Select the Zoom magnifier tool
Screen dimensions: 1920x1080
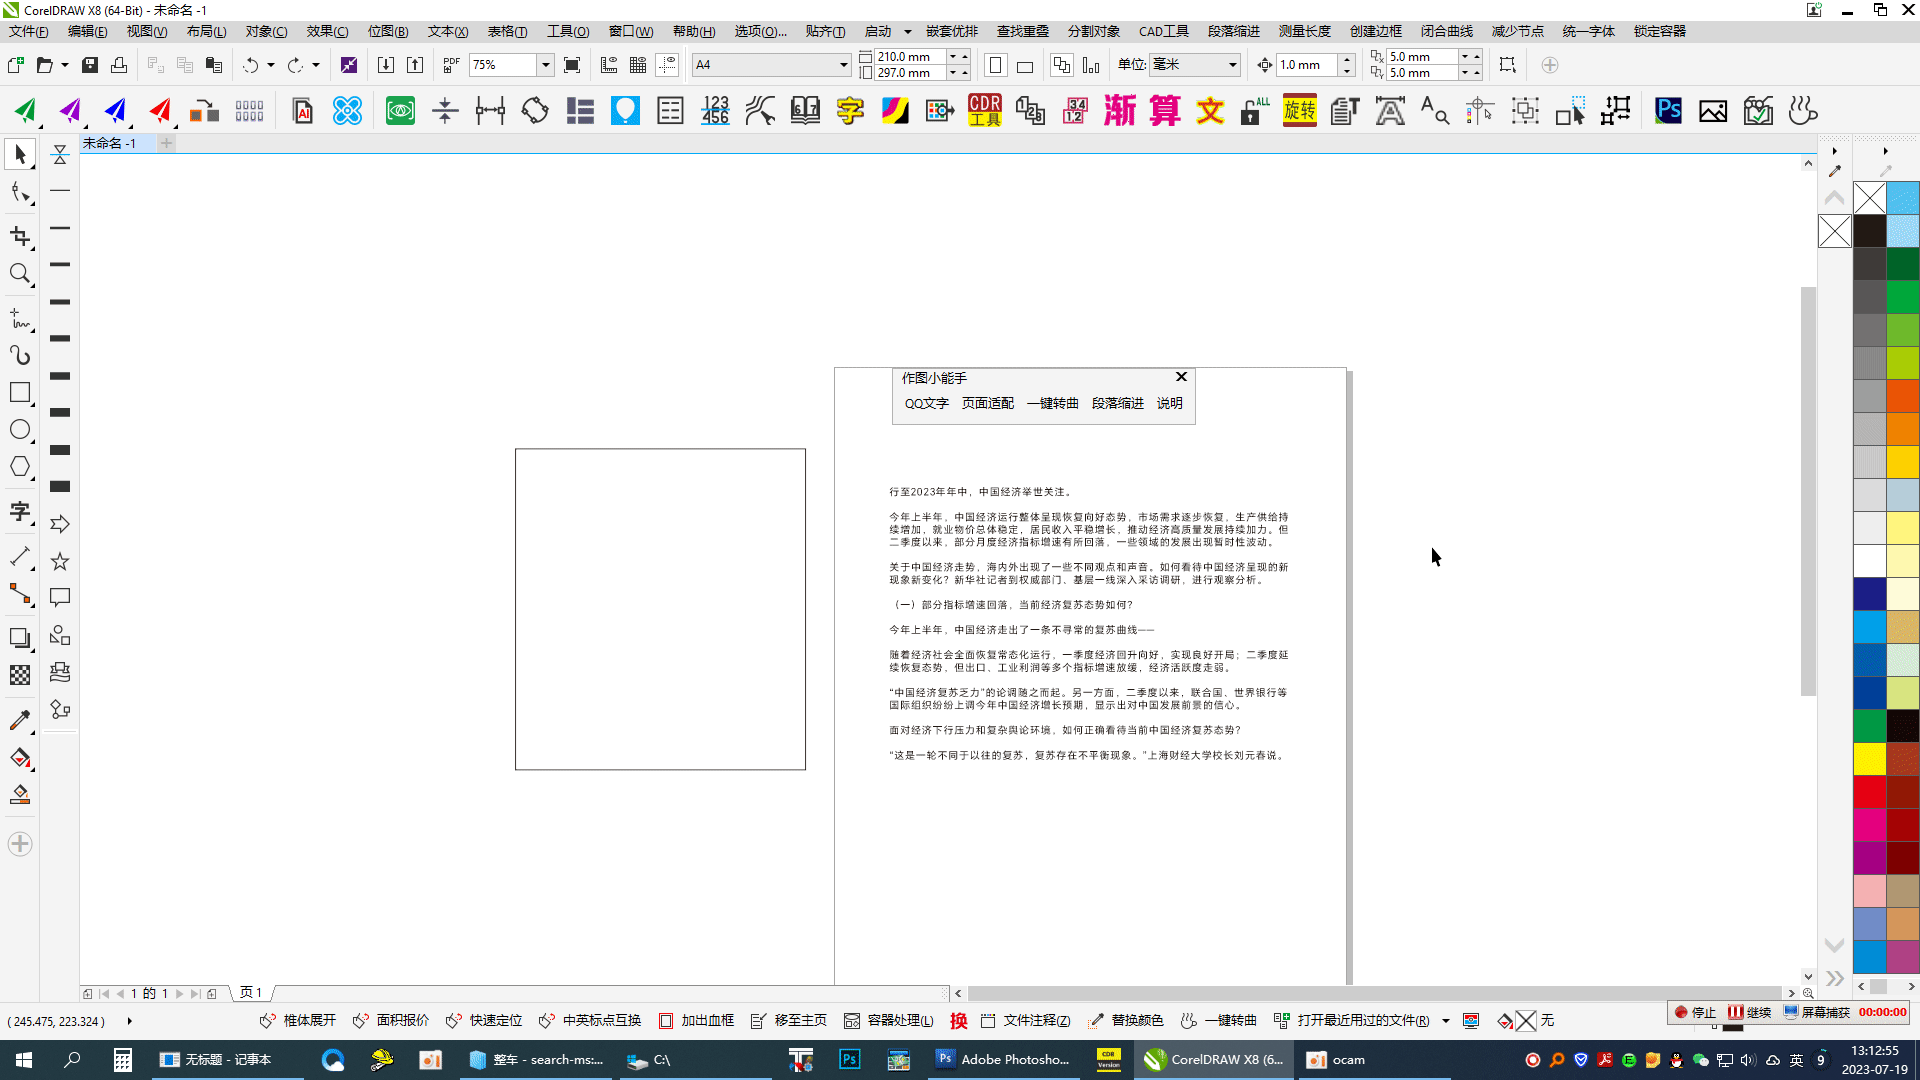point(20,274)
